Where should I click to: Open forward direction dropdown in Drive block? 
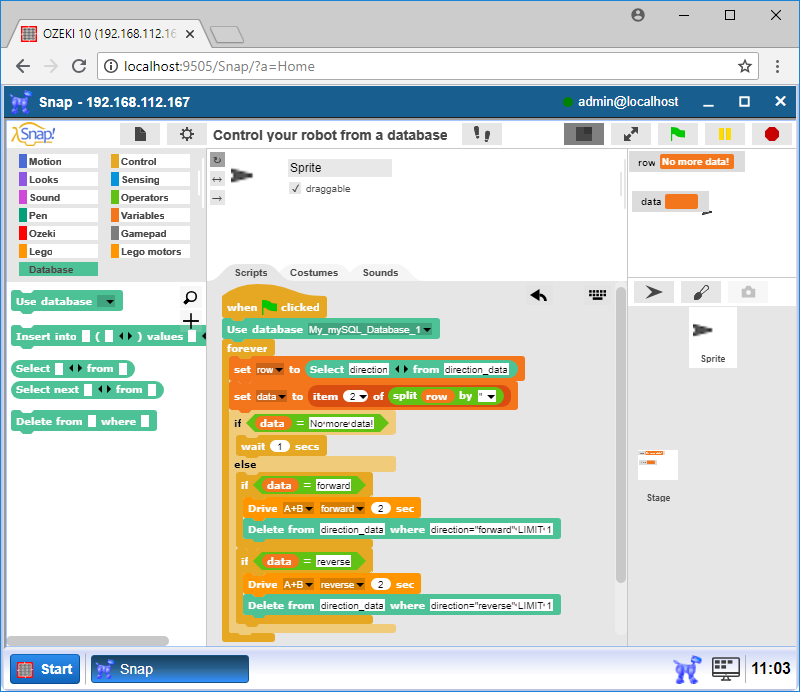[360, 509]
